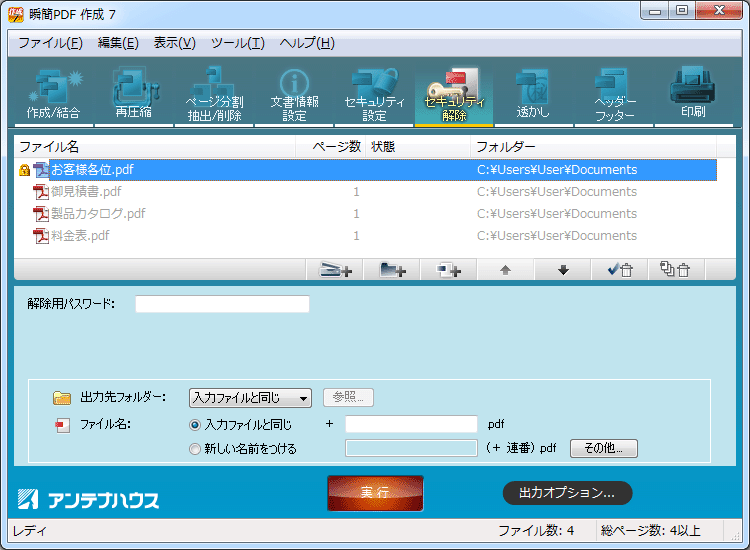Click the 解除用パスワード input field

pyautogui.click(x=222, y=304)
